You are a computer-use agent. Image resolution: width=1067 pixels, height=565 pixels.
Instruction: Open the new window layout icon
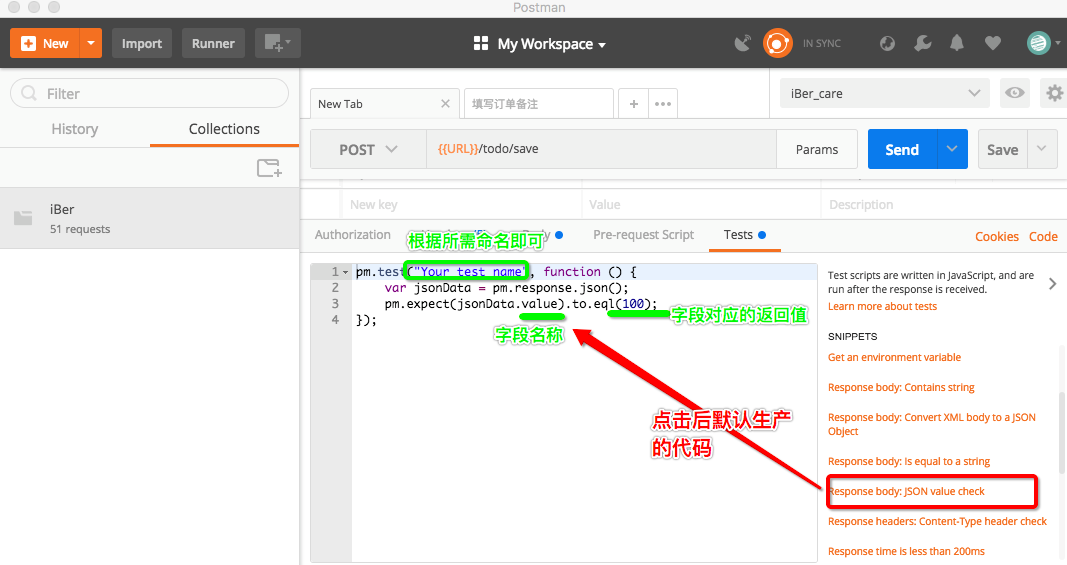coord(278,43)
